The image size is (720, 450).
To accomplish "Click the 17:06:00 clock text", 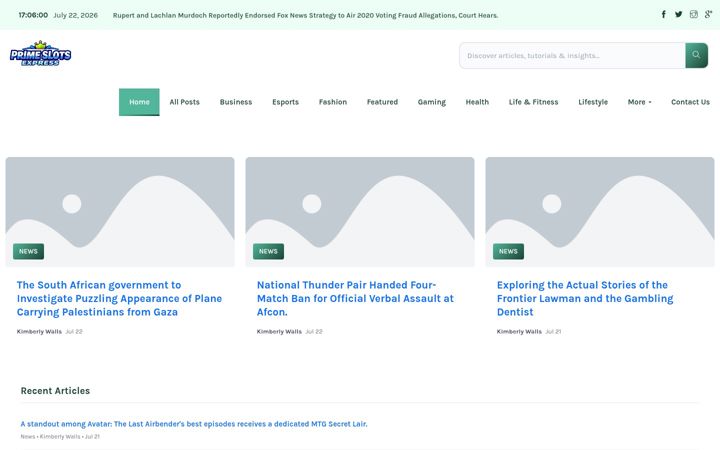I will point(33,15).
